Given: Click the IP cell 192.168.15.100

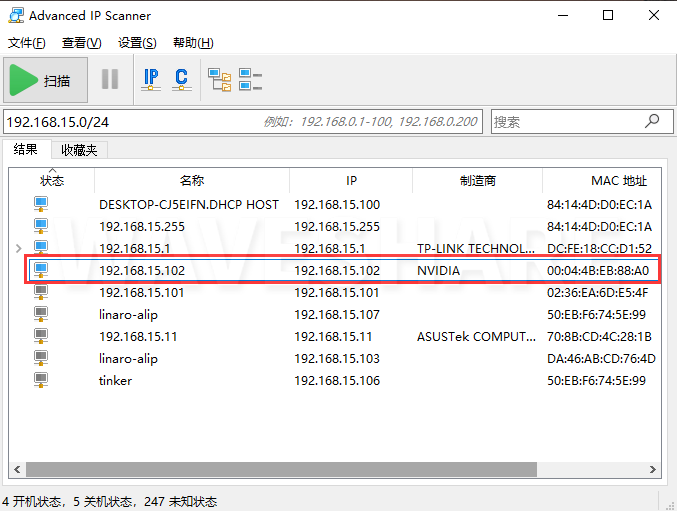Looking at the screenshot, I should coord(337,205).
